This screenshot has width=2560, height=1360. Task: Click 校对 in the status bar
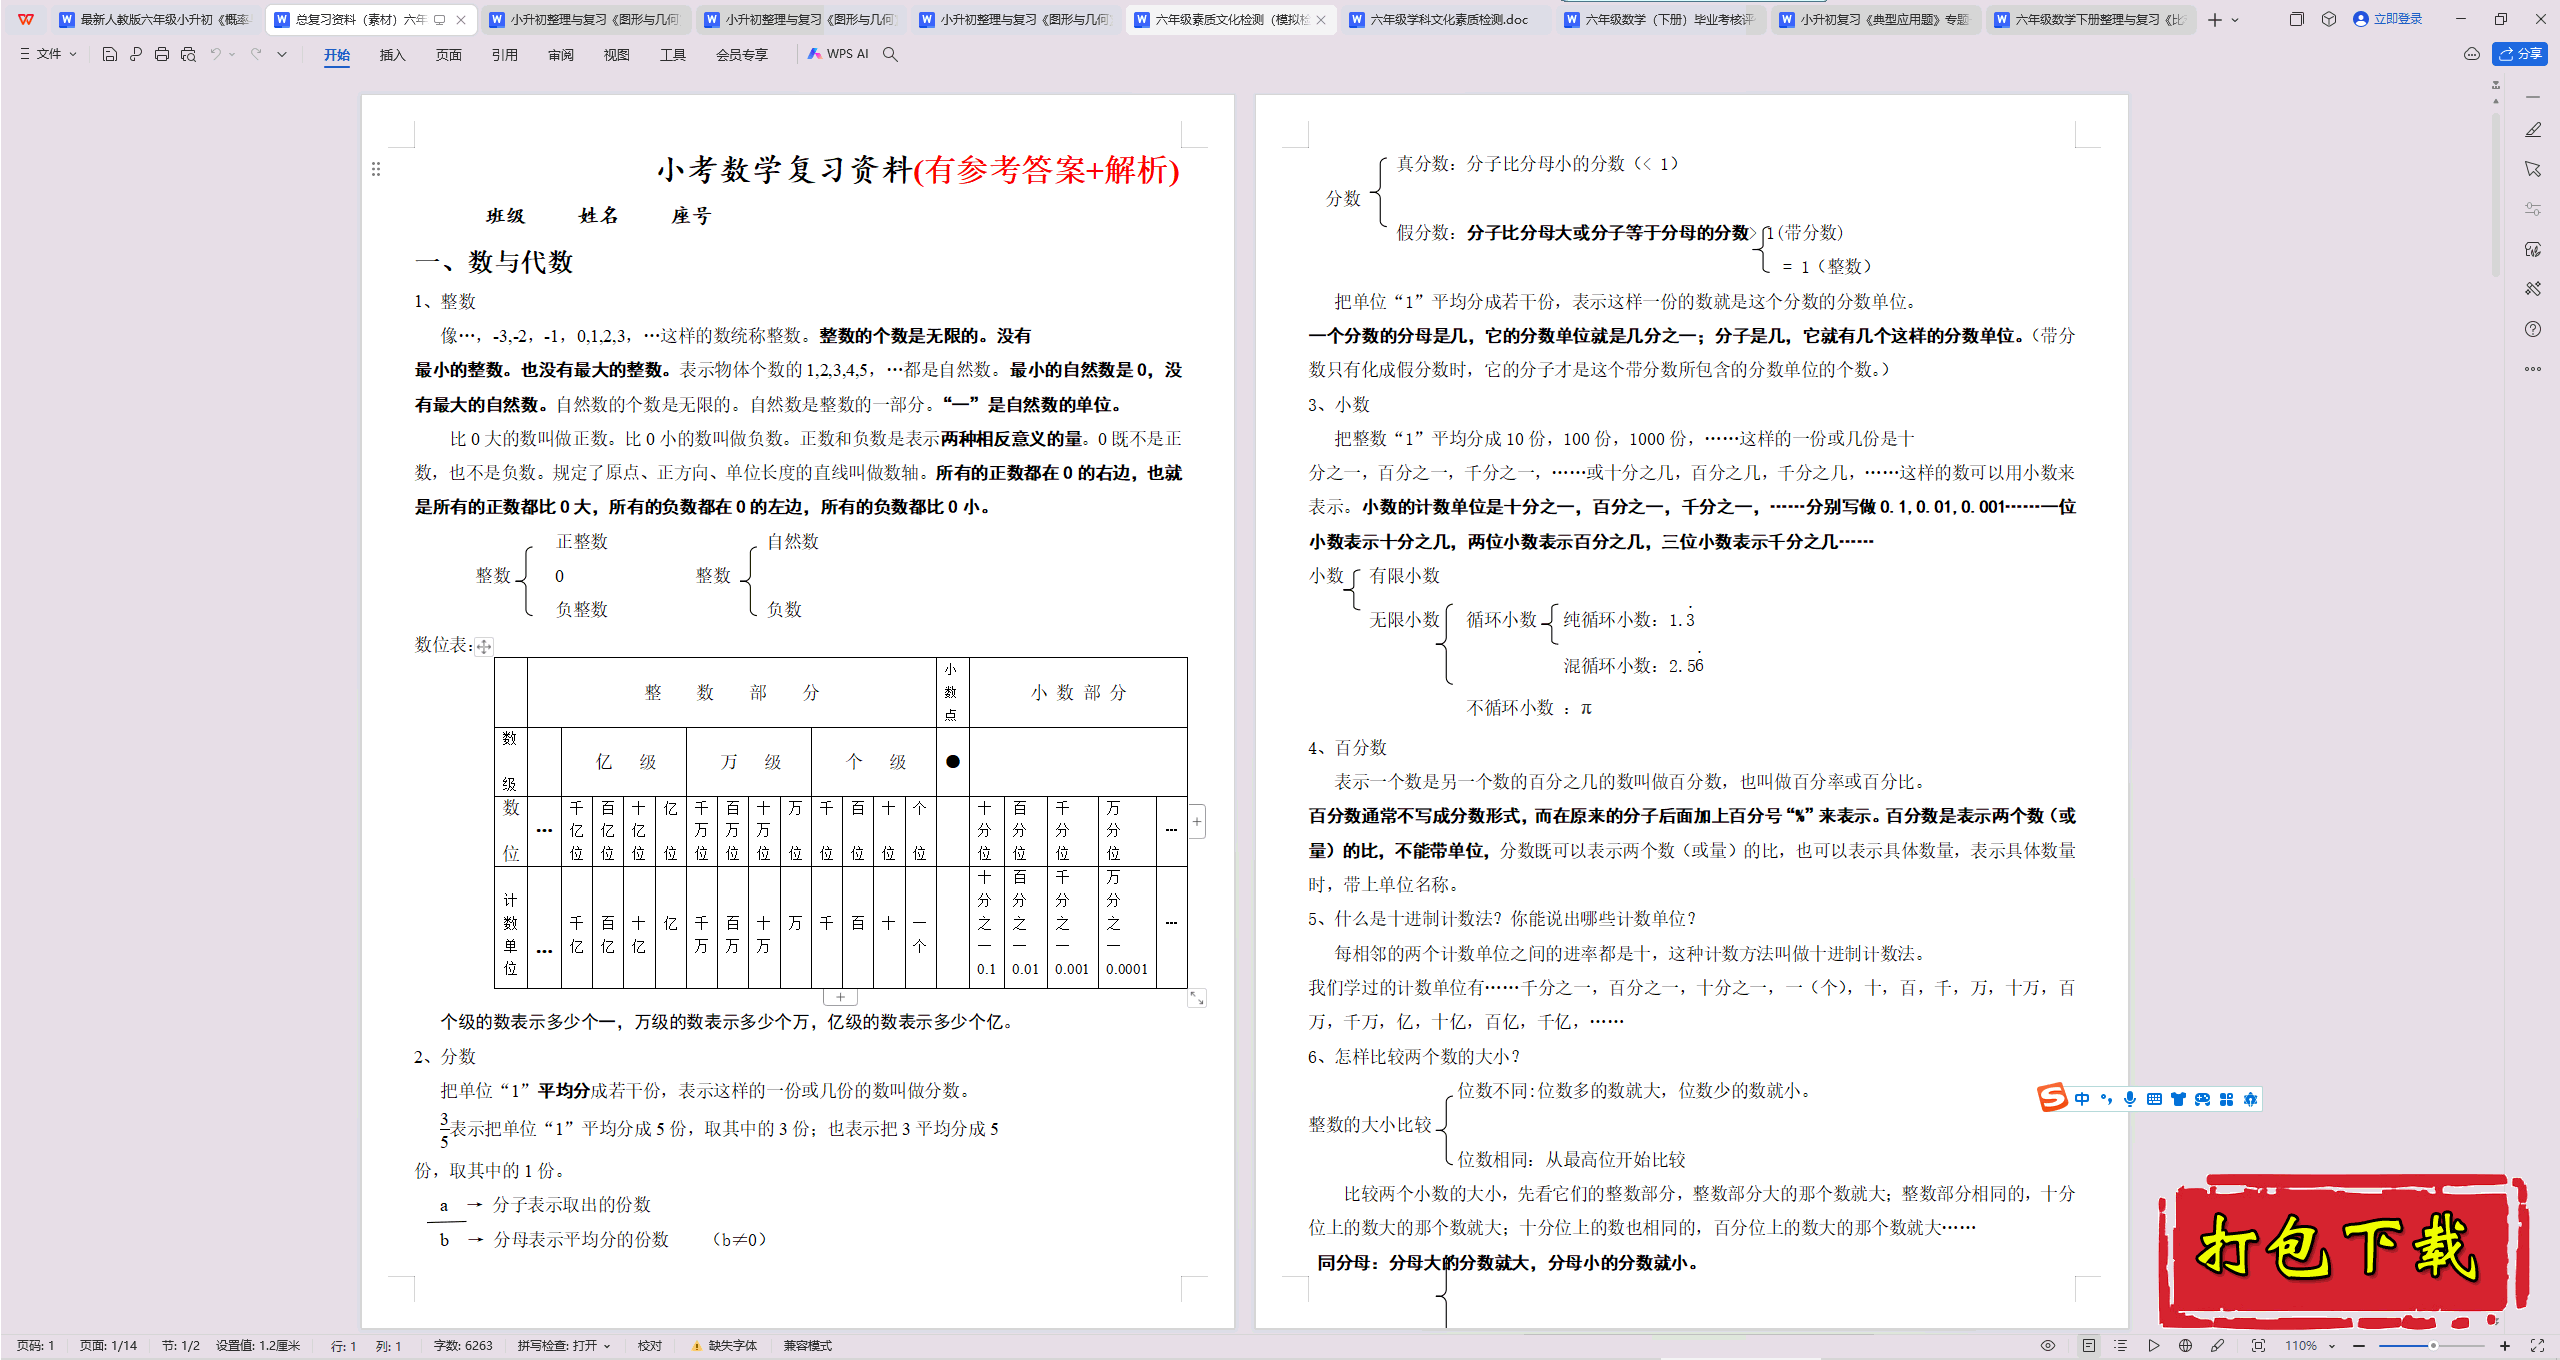650,1346
